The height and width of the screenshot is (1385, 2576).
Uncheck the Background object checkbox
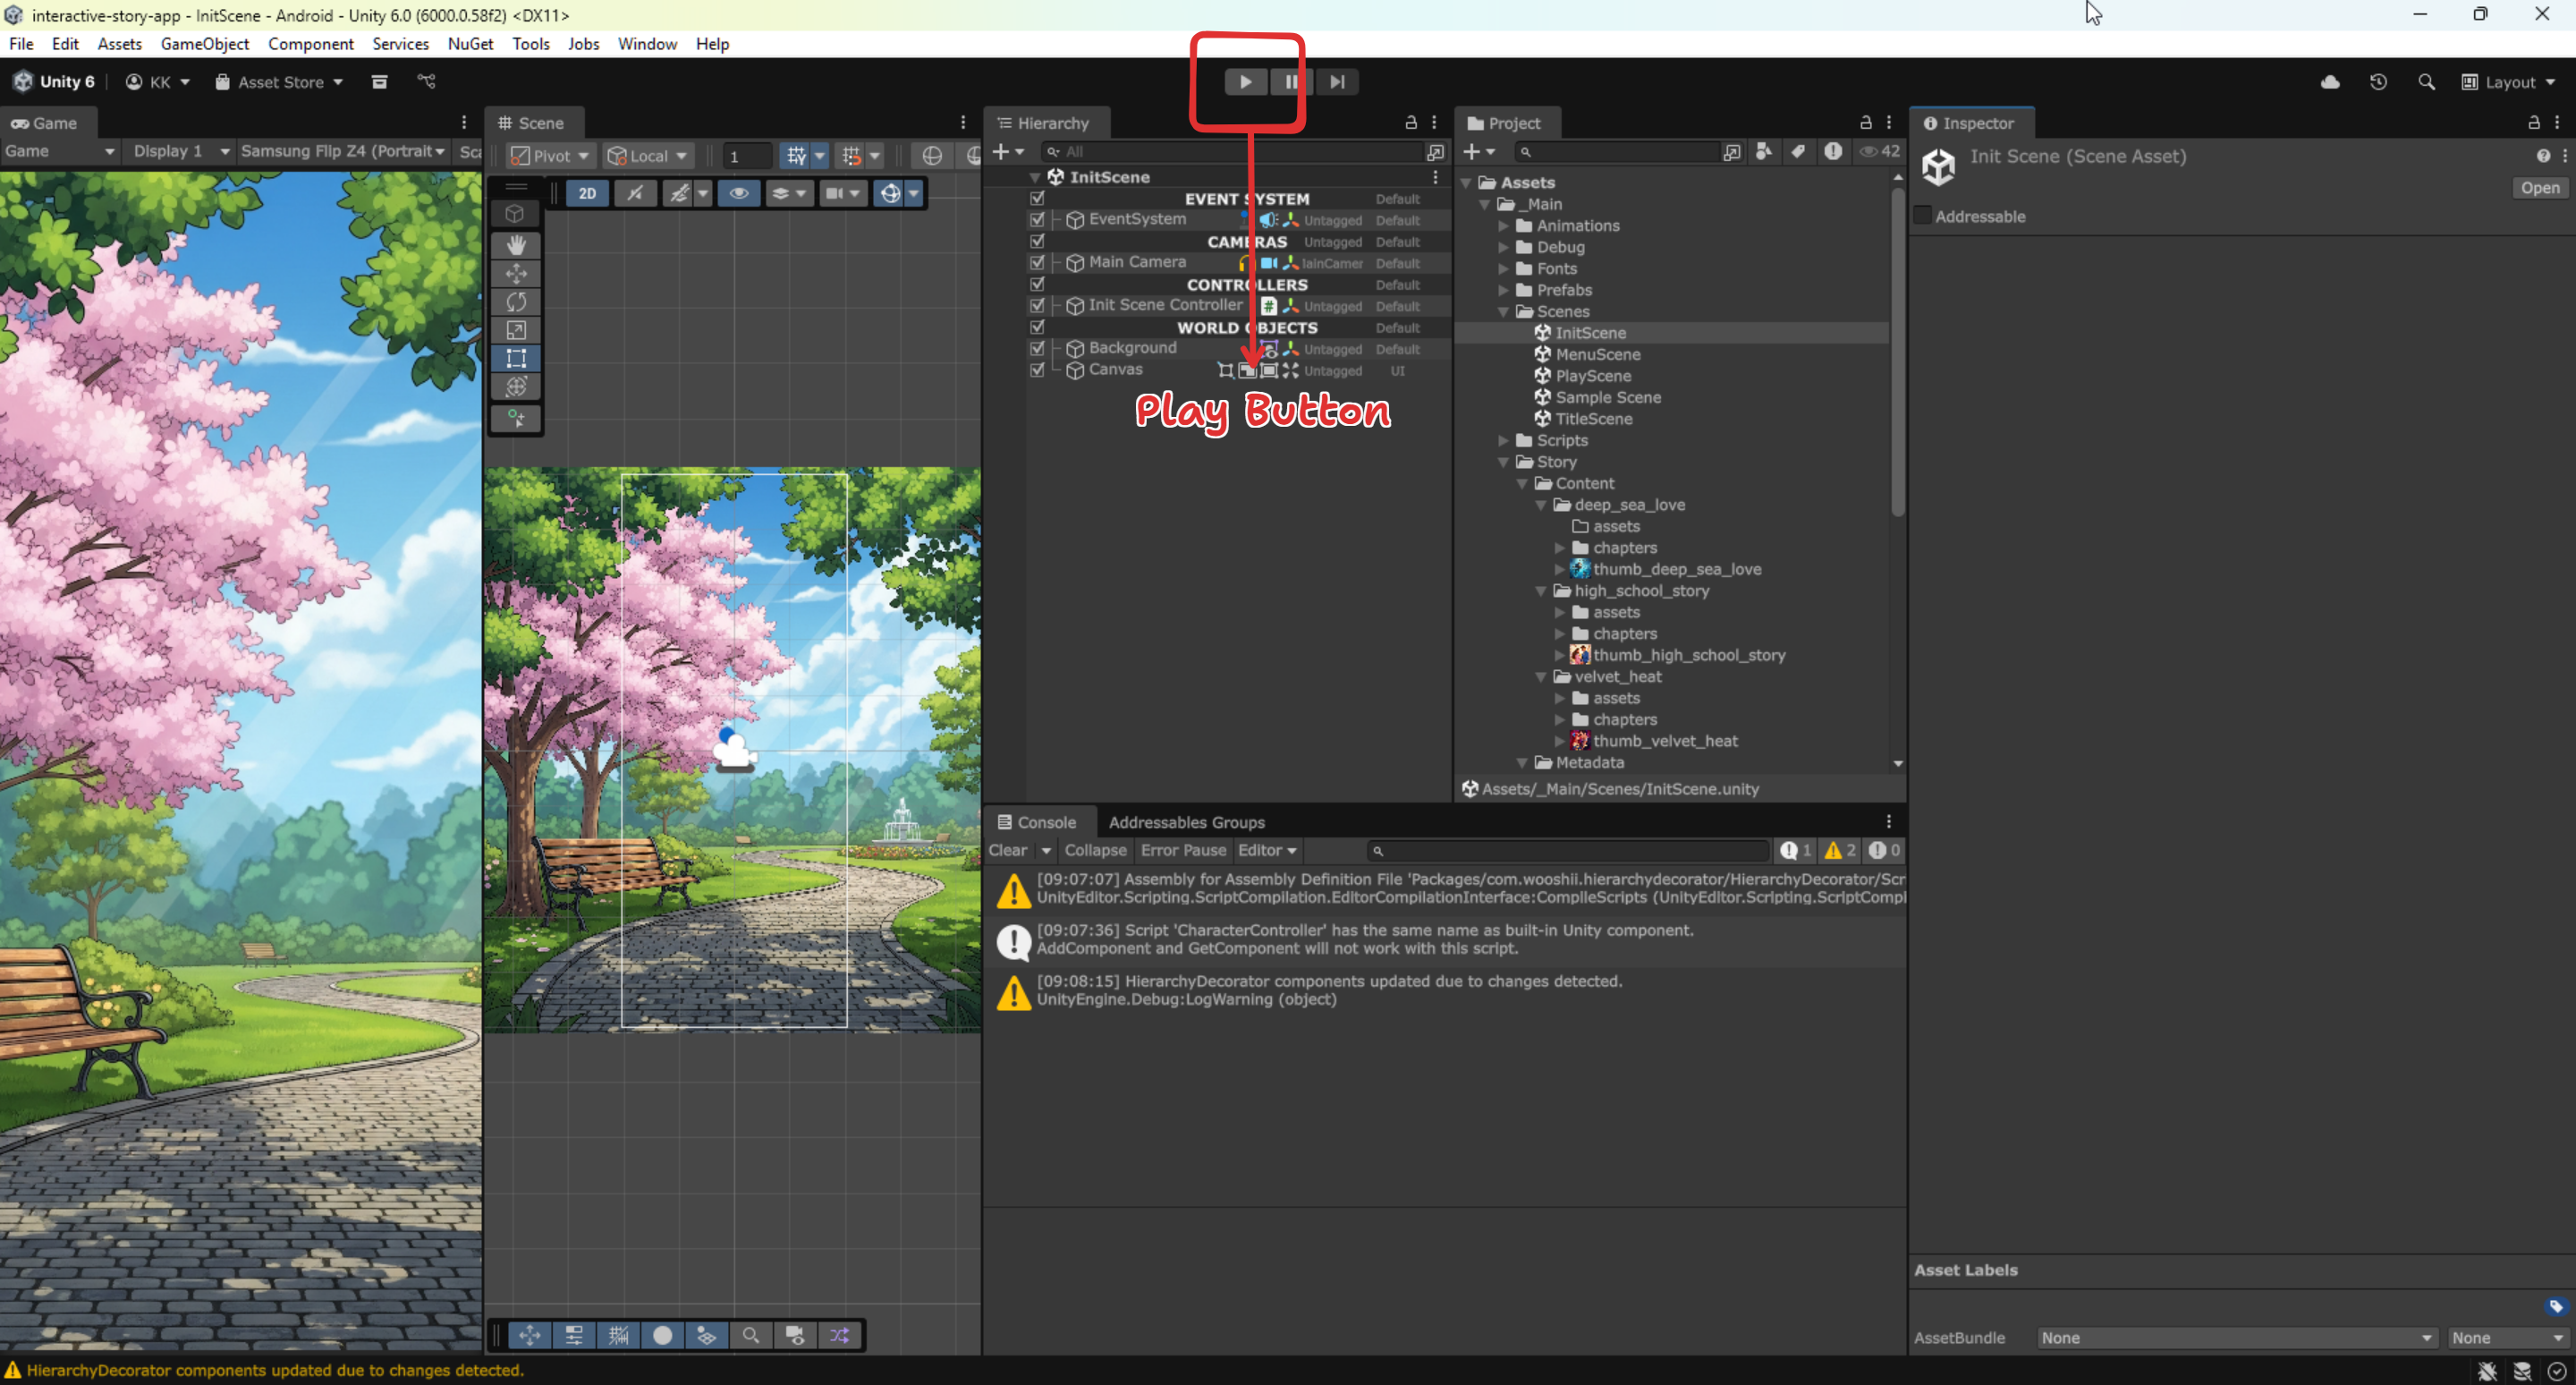coord(1037,348)
